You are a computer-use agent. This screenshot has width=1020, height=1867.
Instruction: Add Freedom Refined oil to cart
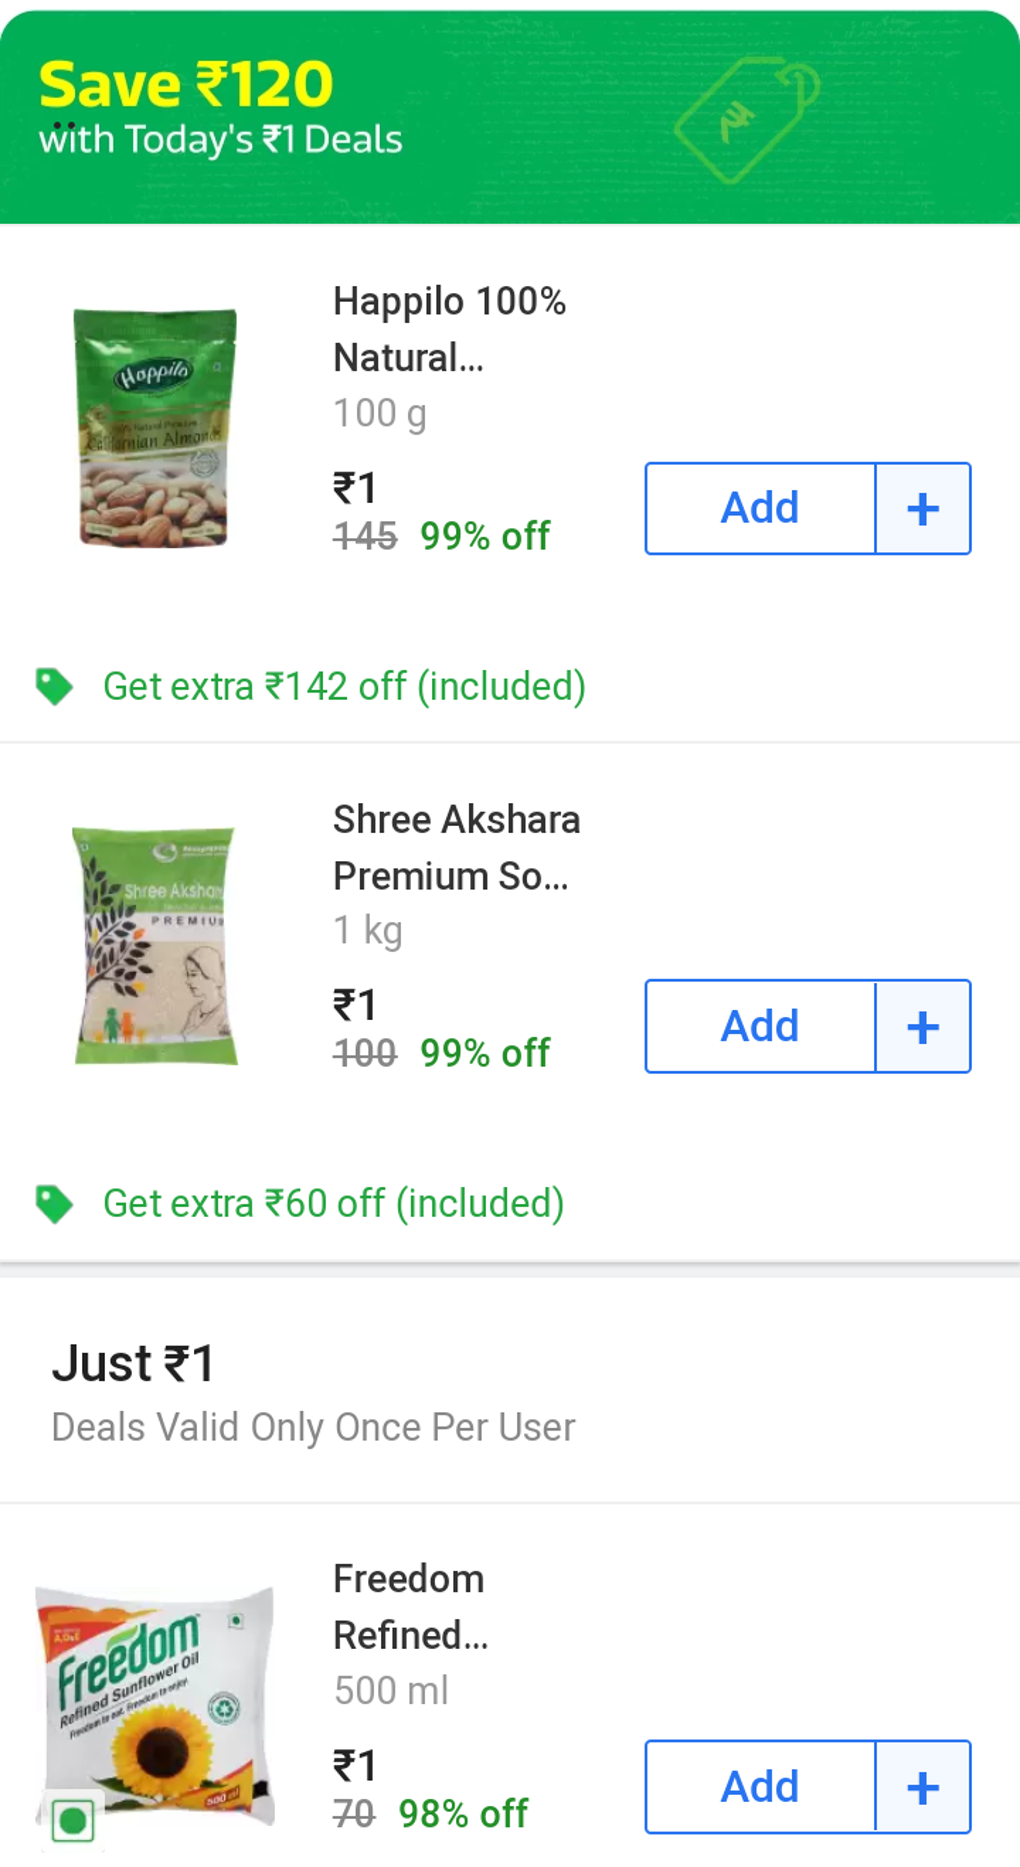(758, 1786)
